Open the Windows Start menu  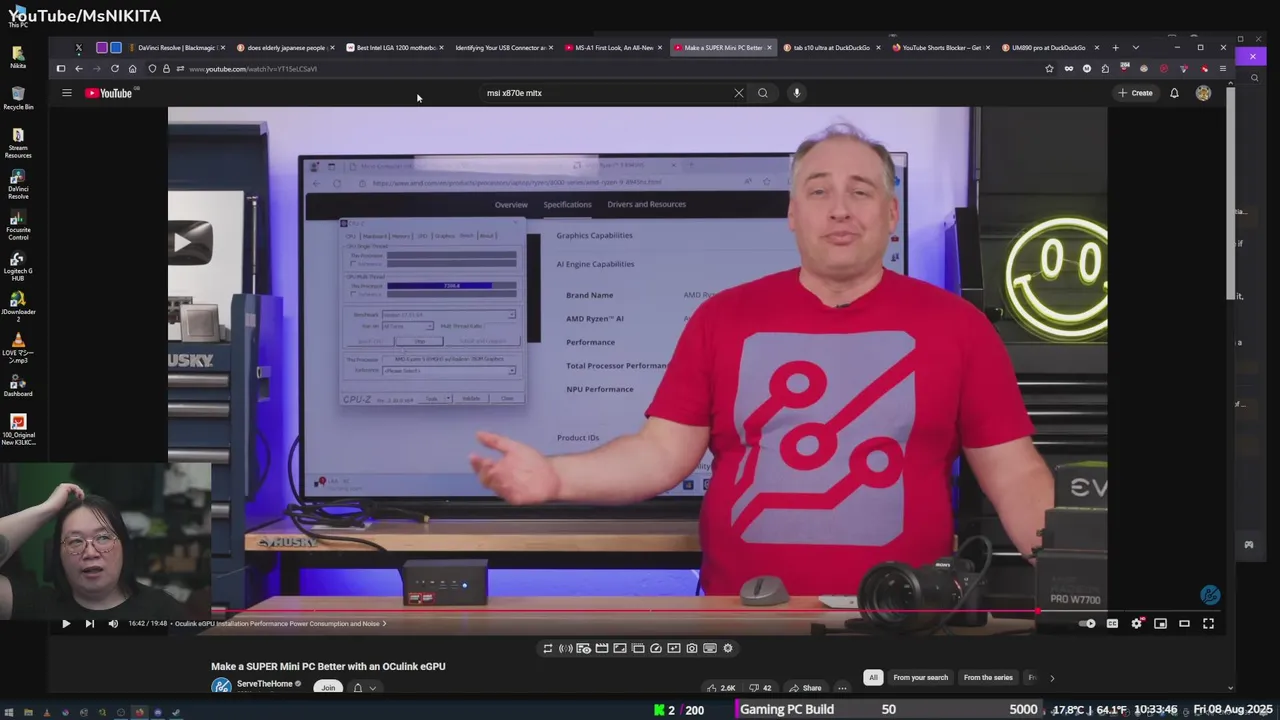pyautogui.click(x=9, y=713)
